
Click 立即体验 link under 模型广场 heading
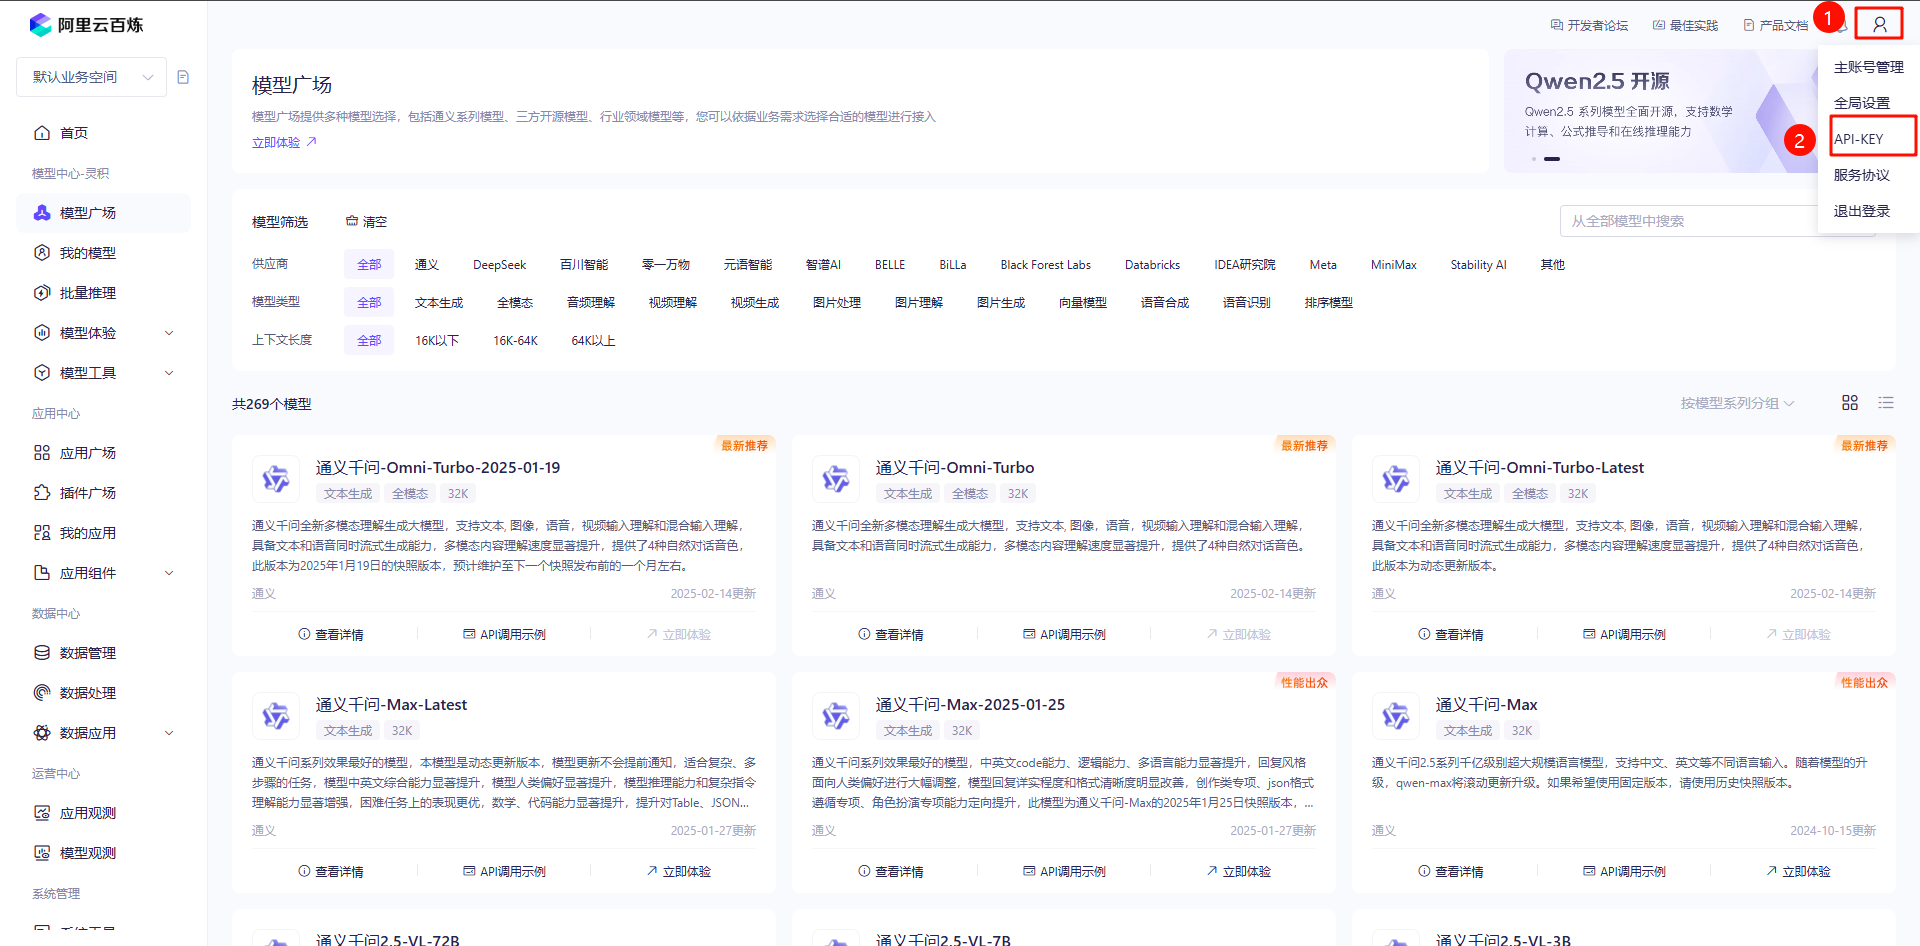tap(284, 143)
